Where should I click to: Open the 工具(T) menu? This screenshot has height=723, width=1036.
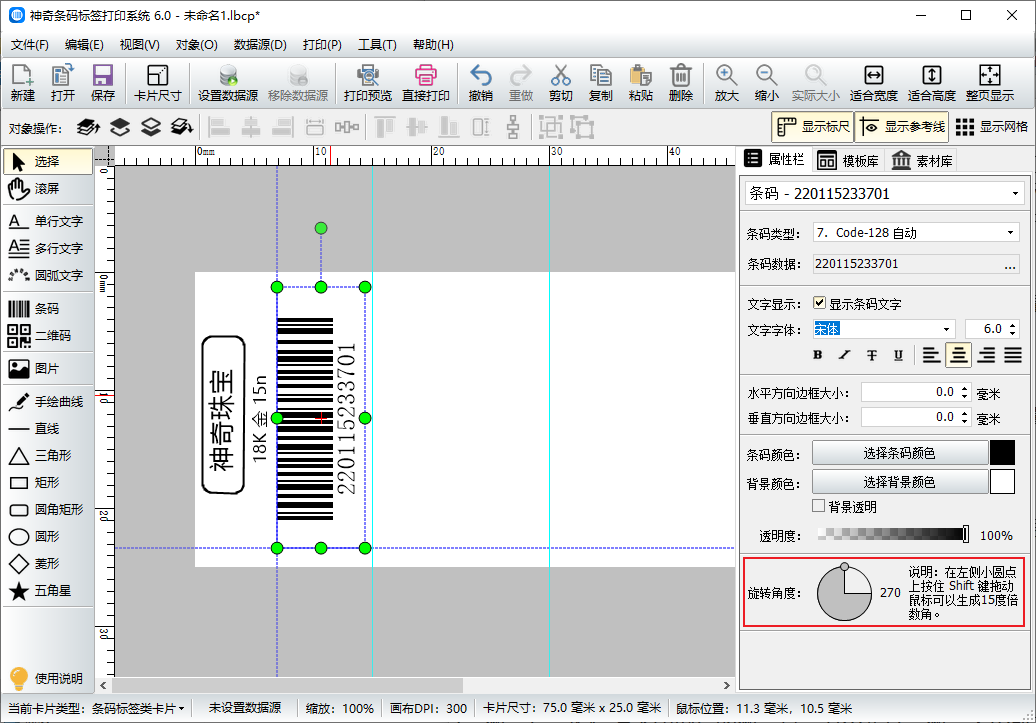pos(377,45)
